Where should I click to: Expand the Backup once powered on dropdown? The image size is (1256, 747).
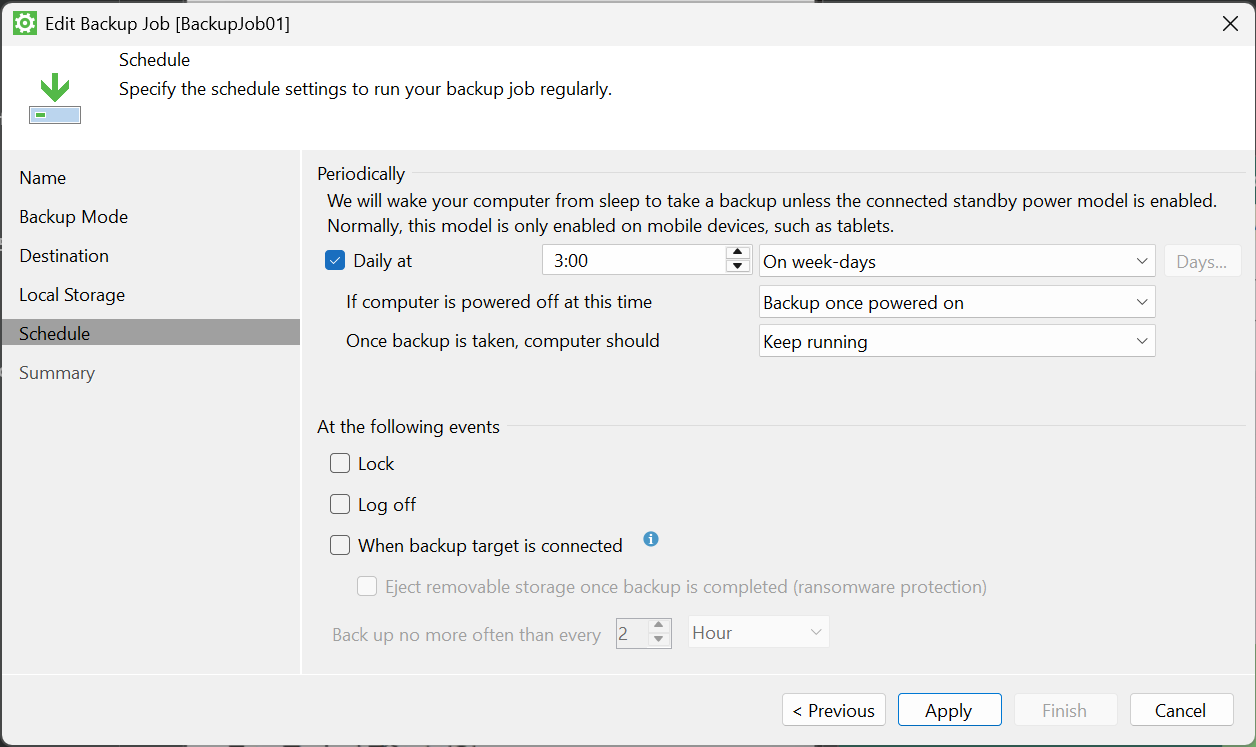pos(956,302)
